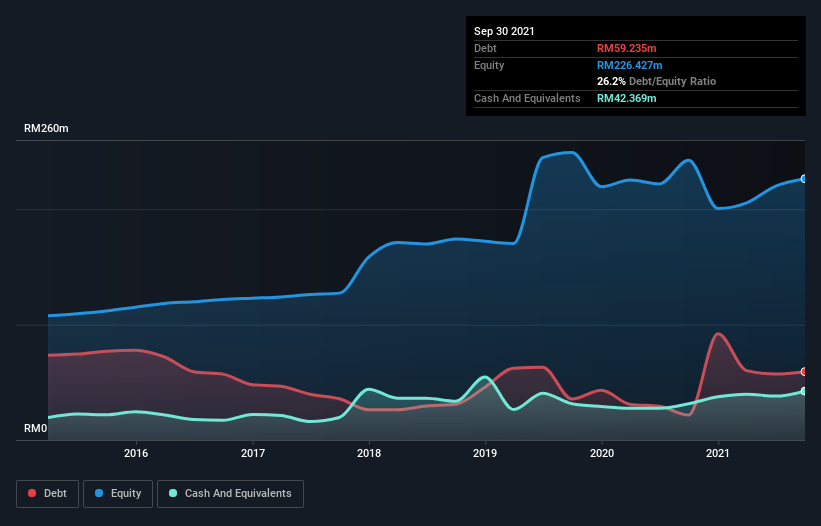The image size is (821, 526).
Task: Toggle the Debt series legend button
Action: tap(48, 494)
